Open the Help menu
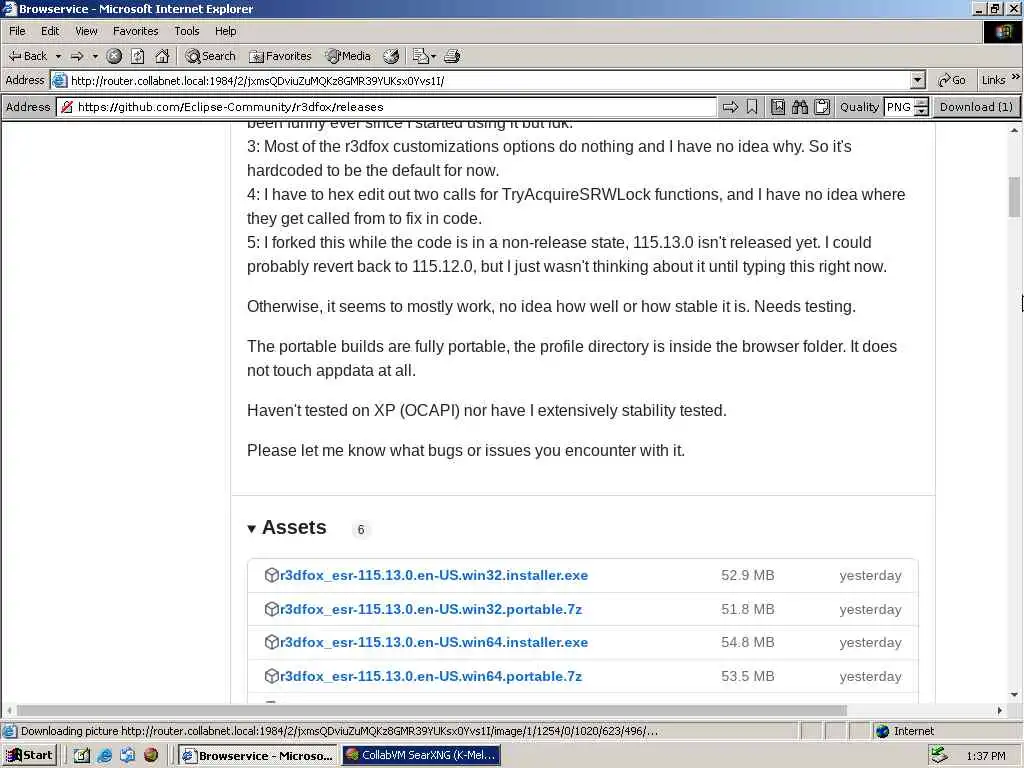 click(x=225, y=31)
